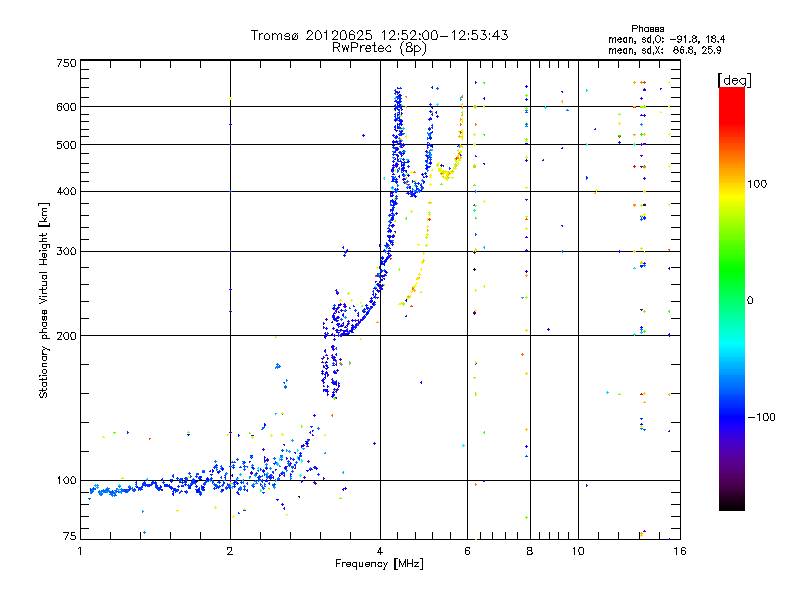Viewport: 800px width, 600px height.
Task: Click the x-axis '10' tick label
Action: click(x=578, y=551)
